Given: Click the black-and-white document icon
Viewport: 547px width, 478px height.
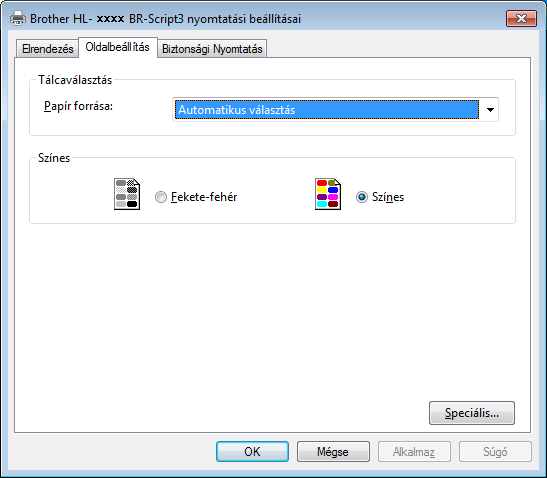Looking at the screenshot, I should [127, 194].
